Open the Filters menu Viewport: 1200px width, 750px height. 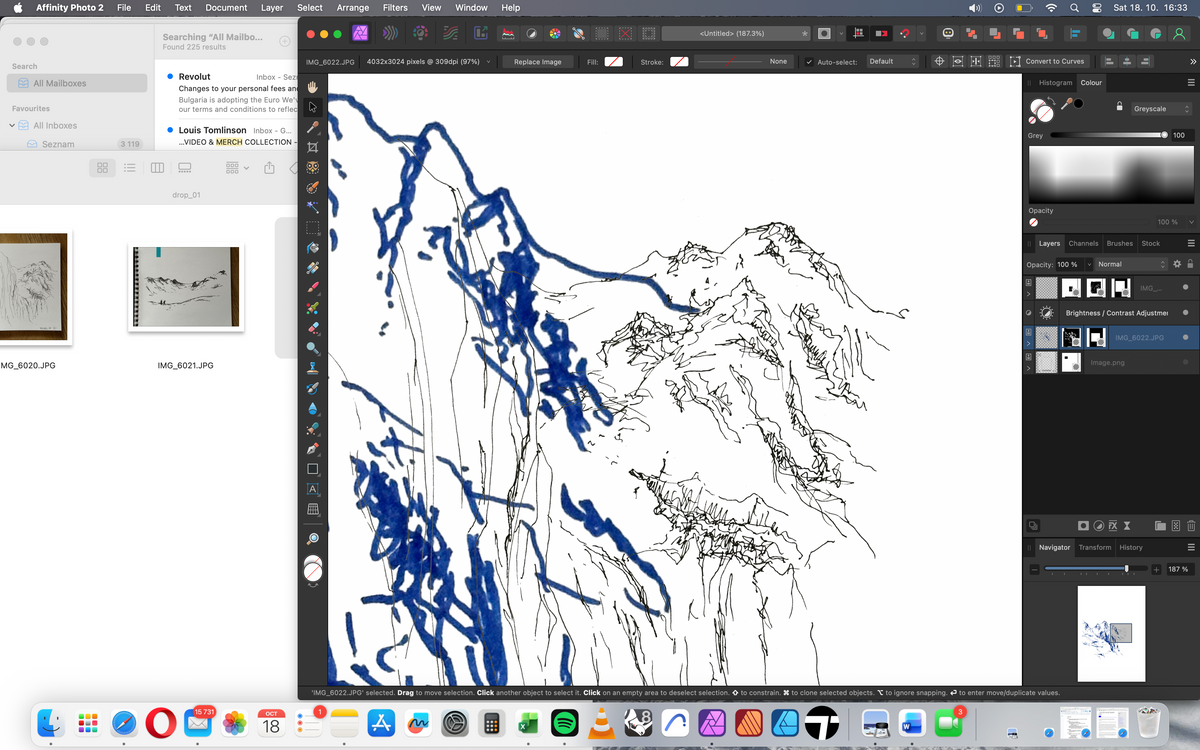pyautogui.click(x=395, y=8)
